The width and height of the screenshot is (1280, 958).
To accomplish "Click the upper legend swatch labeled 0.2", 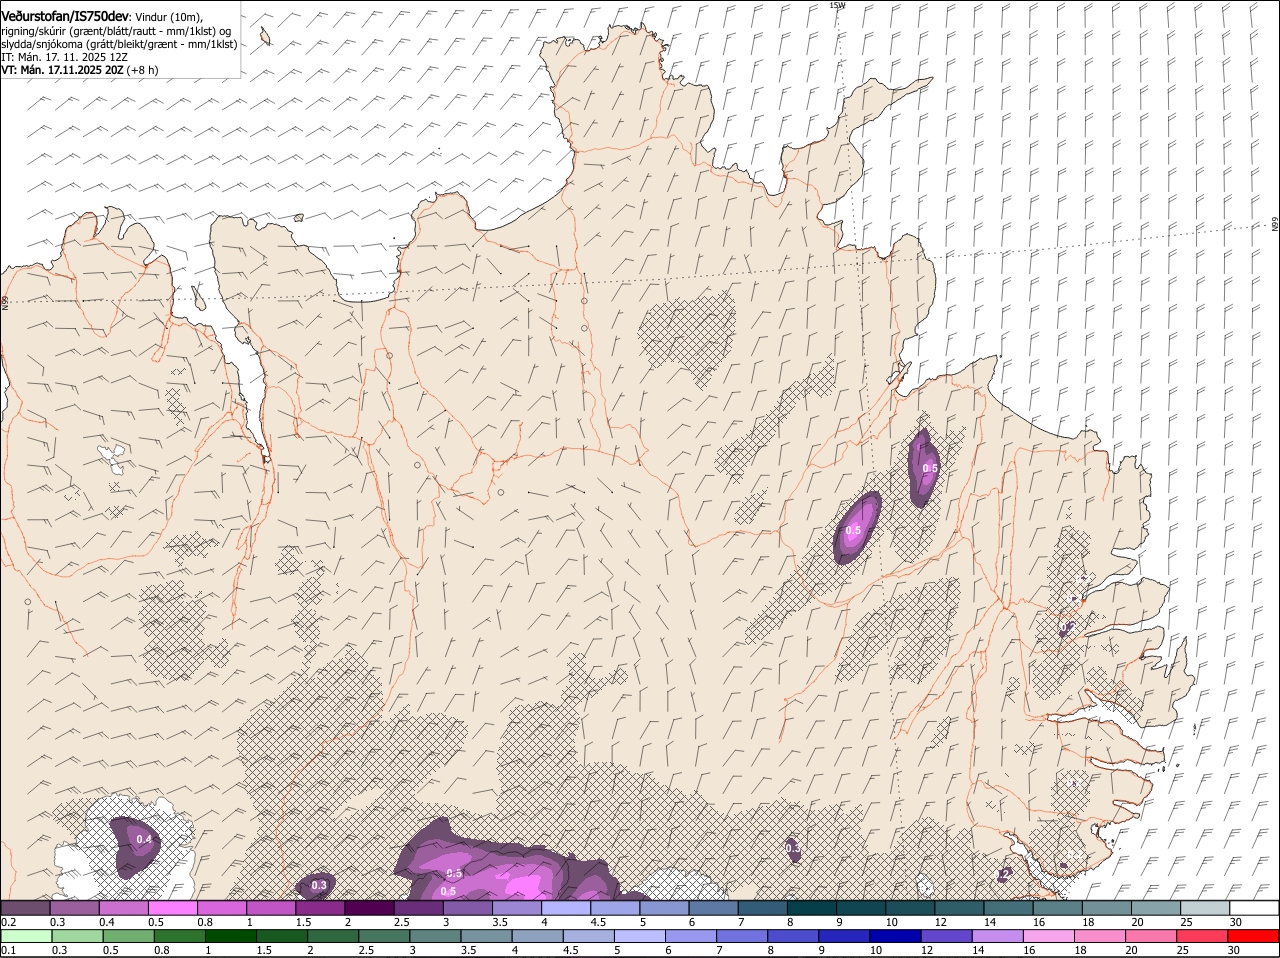I will coord(25,908).
